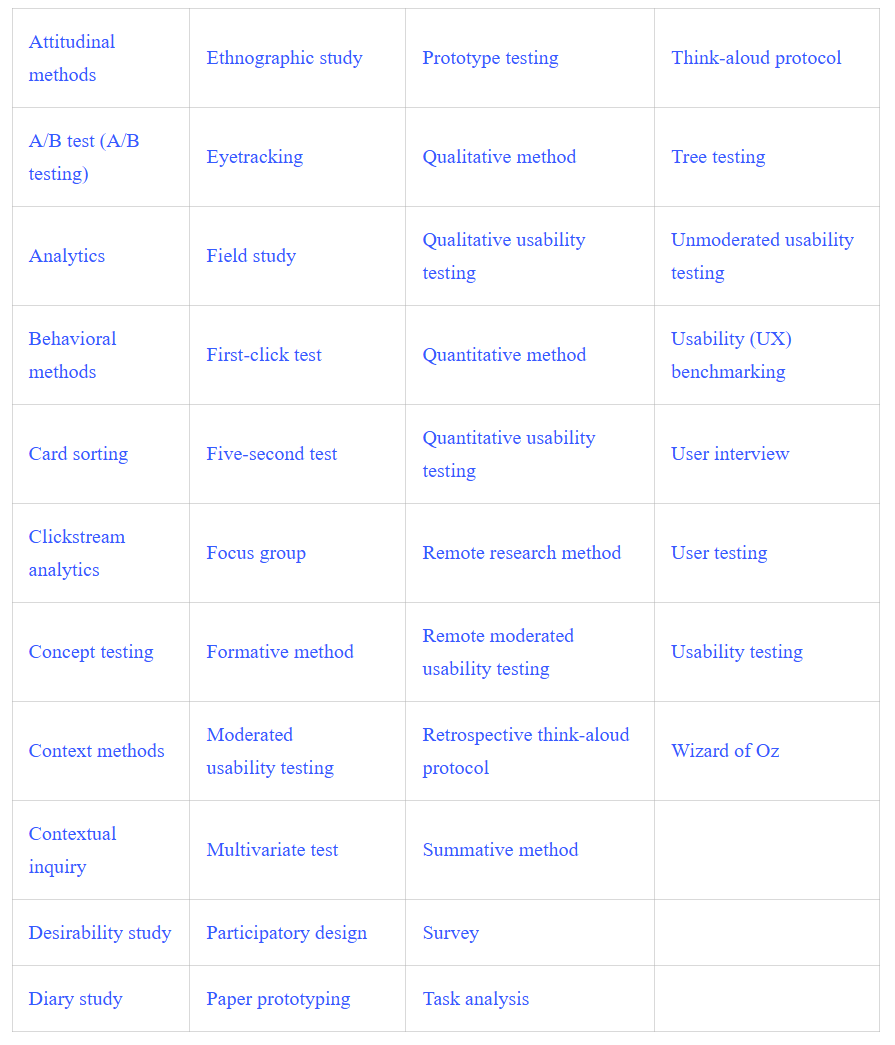The image size is (895, 1045).
Task: Open the Task analysis link
Action: pyautogui.click(x=475, y=999)
